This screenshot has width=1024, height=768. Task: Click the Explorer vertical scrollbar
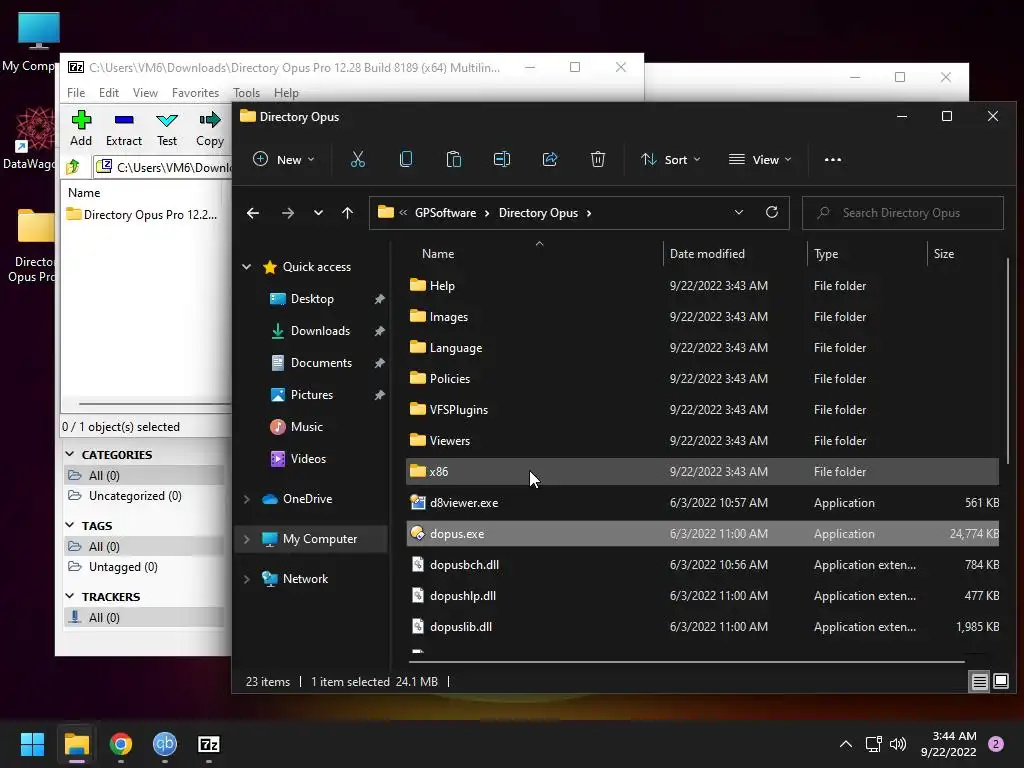(1008, 360)
